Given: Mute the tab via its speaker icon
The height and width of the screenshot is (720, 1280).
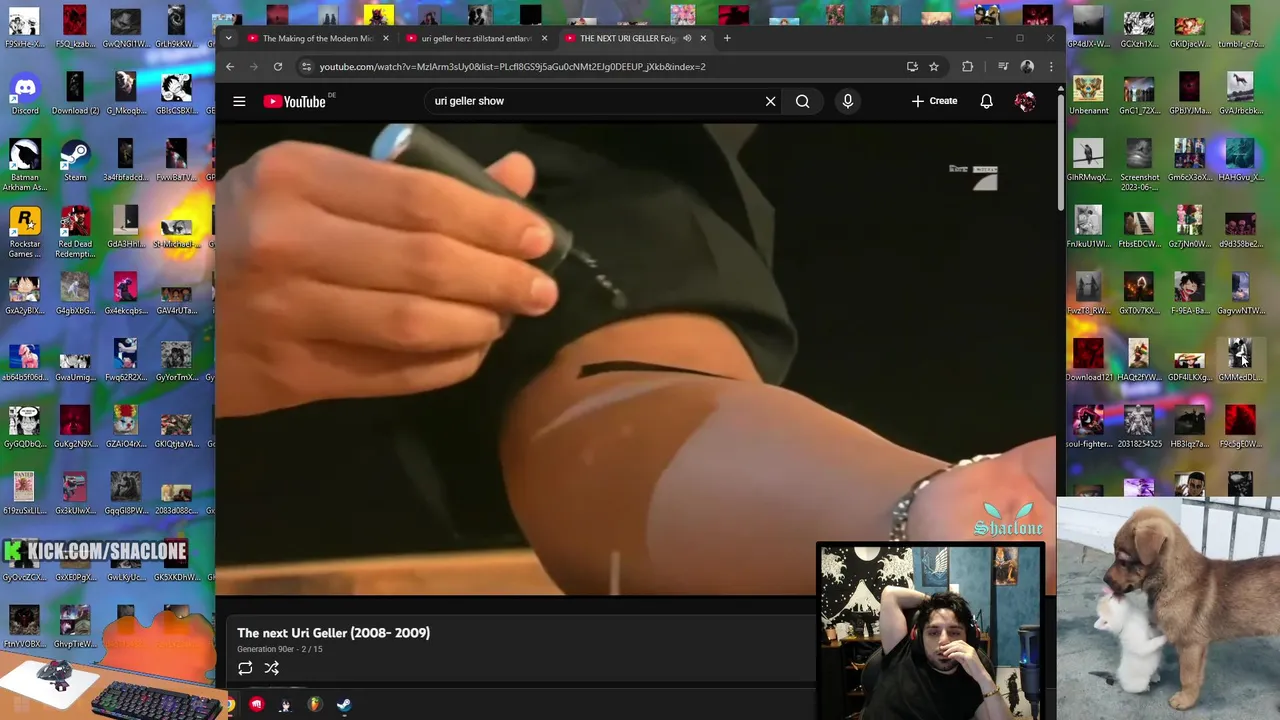Looking at the screenshot, I should [687, 38].
